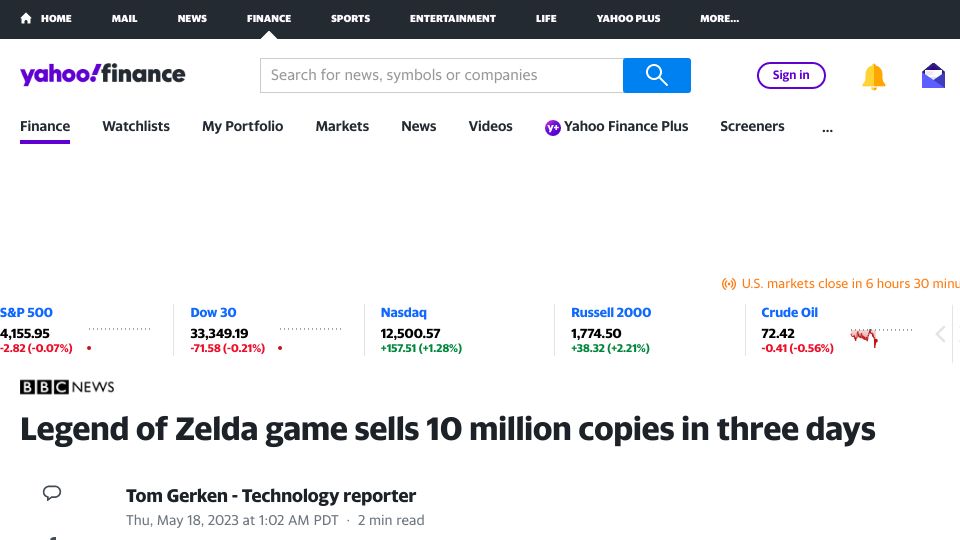Click the ticker carousel previous arrow
Screen dimensions: 960x540
pos(941,334)
